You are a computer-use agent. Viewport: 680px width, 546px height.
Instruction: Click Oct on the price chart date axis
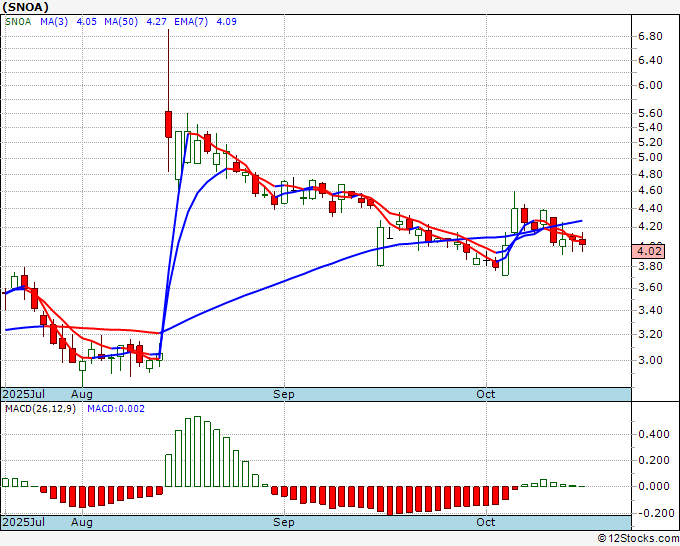coord(486,394)
